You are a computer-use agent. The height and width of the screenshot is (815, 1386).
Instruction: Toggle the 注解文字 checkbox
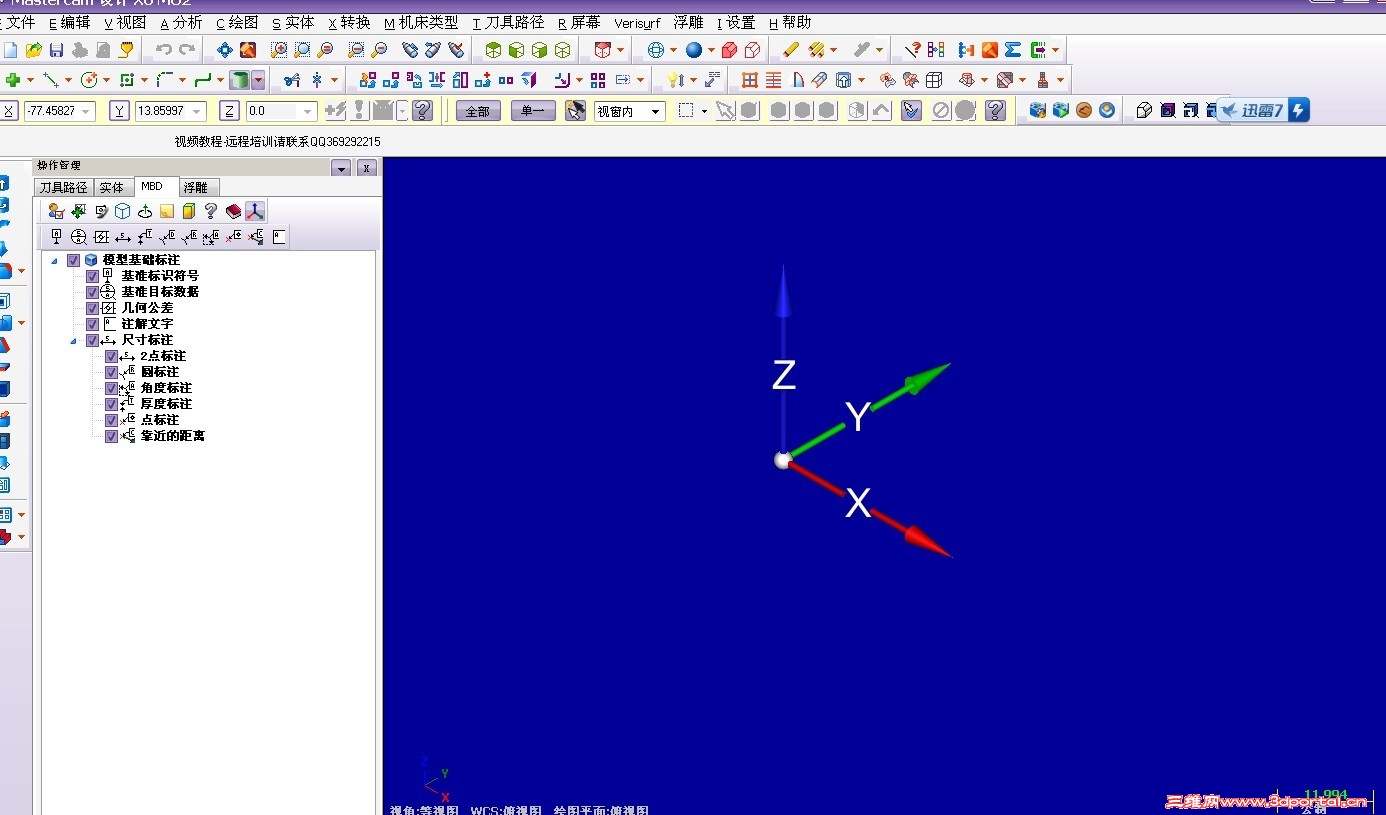[x=92, y=324]
